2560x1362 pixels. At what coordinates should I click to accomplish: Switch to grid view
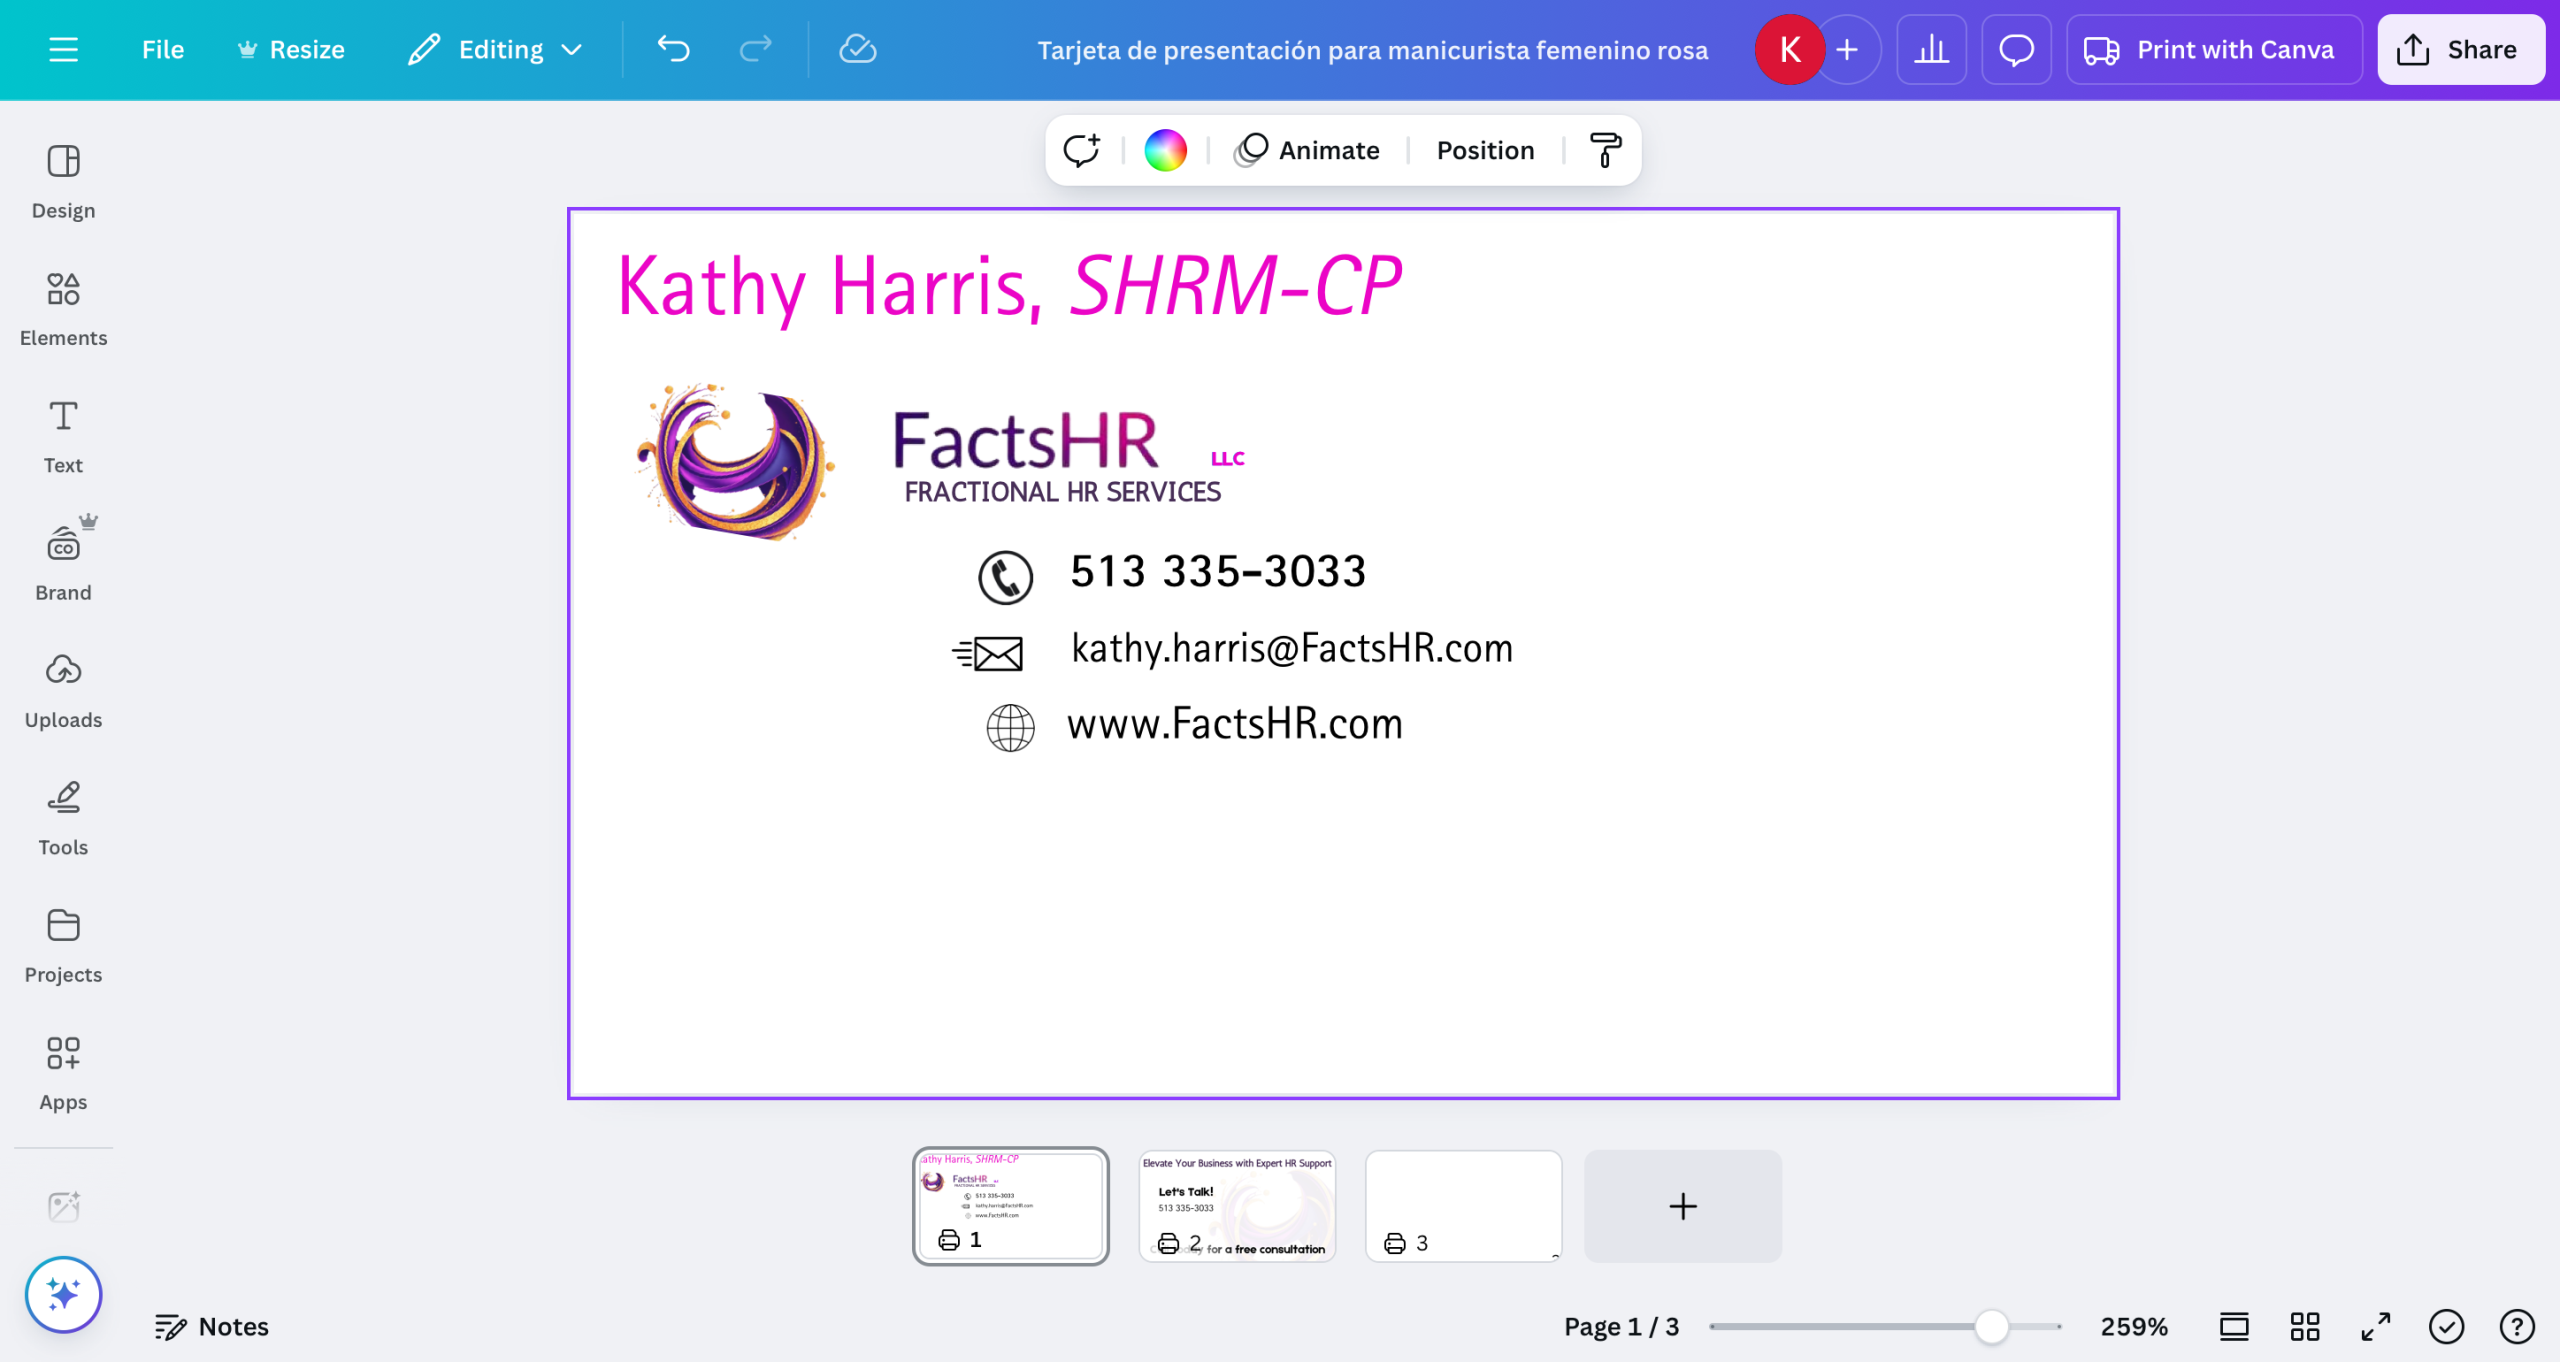[2305, 1327]
